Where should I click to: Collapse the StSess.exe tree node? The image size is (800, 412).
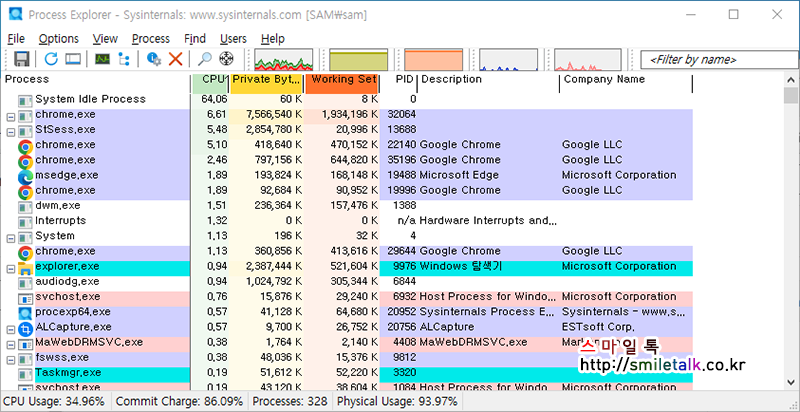11,132
